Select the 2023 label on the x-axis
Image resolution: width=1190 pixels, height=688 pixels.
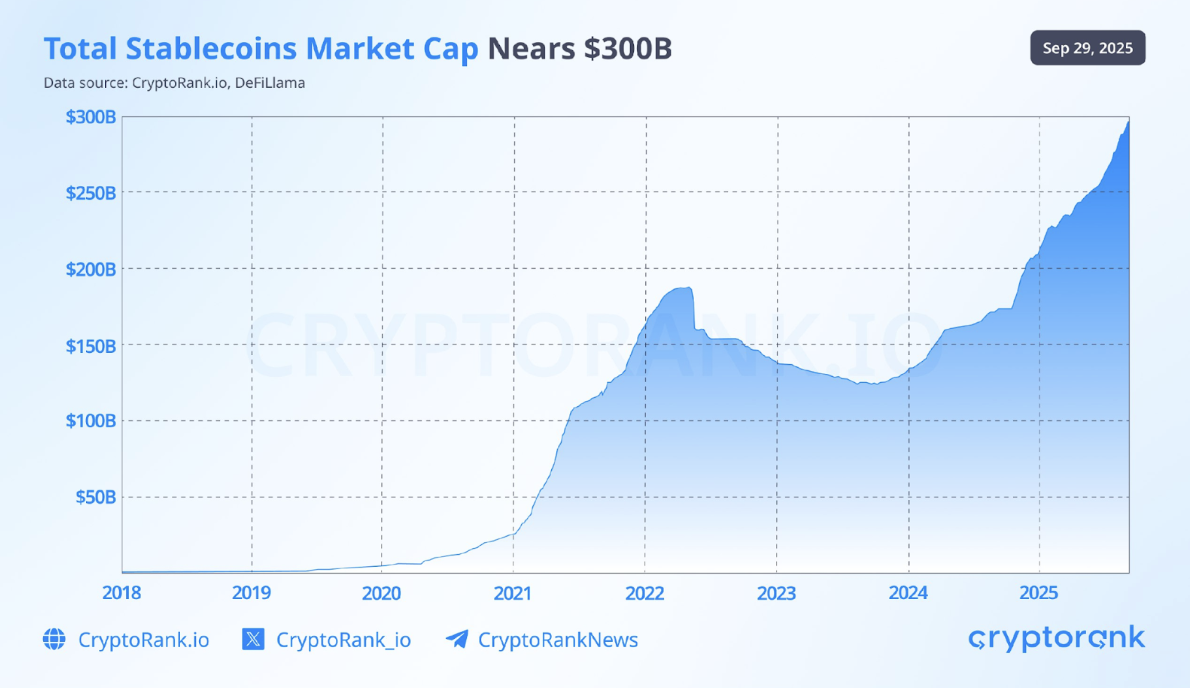(776, 592)
